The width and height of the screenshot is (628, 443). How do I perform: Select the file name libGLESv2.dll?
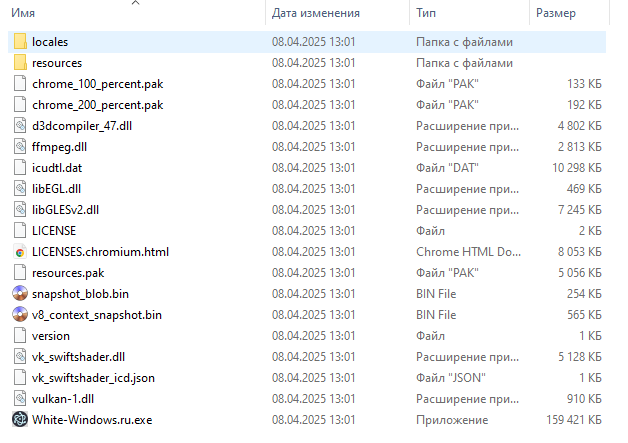65,210
